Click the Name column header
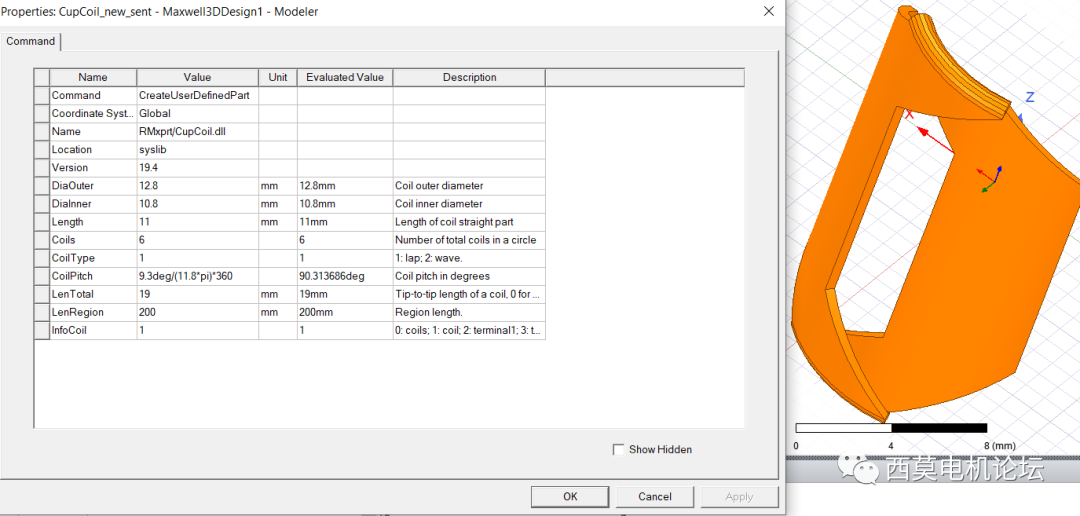 (93, 77)
